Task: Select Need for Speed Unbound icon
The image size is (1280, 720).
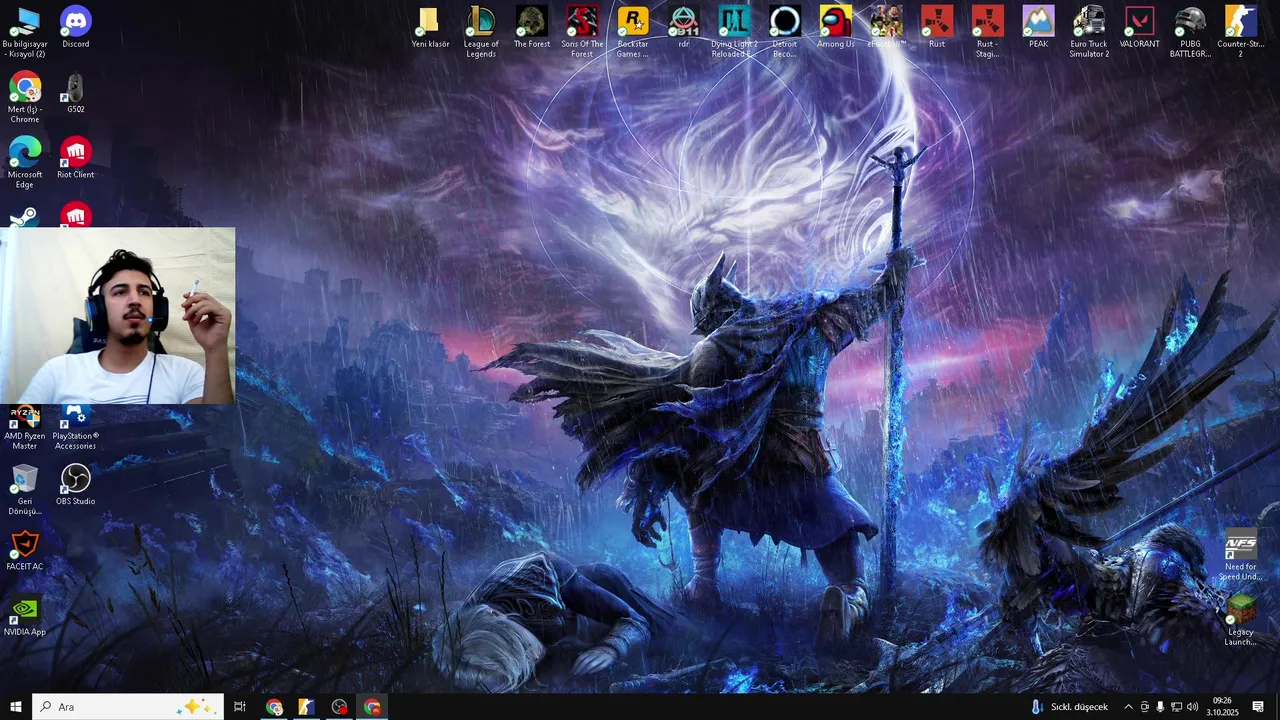Action: coord(1241,555)
